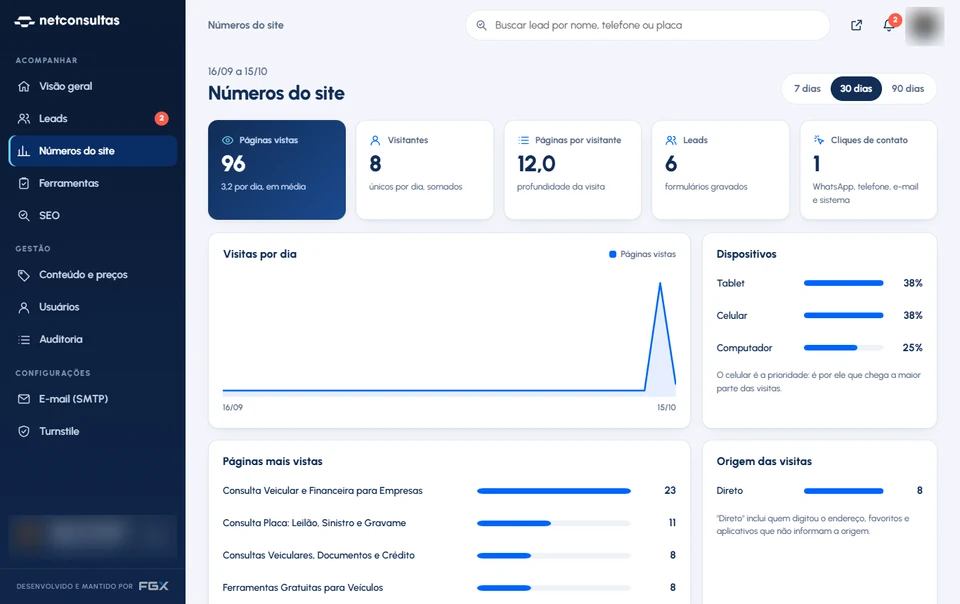Click the red Leads badge showing 2
The height and width of the screenshot is (604, 960).
pyautogui.click(x=162, y=118)
